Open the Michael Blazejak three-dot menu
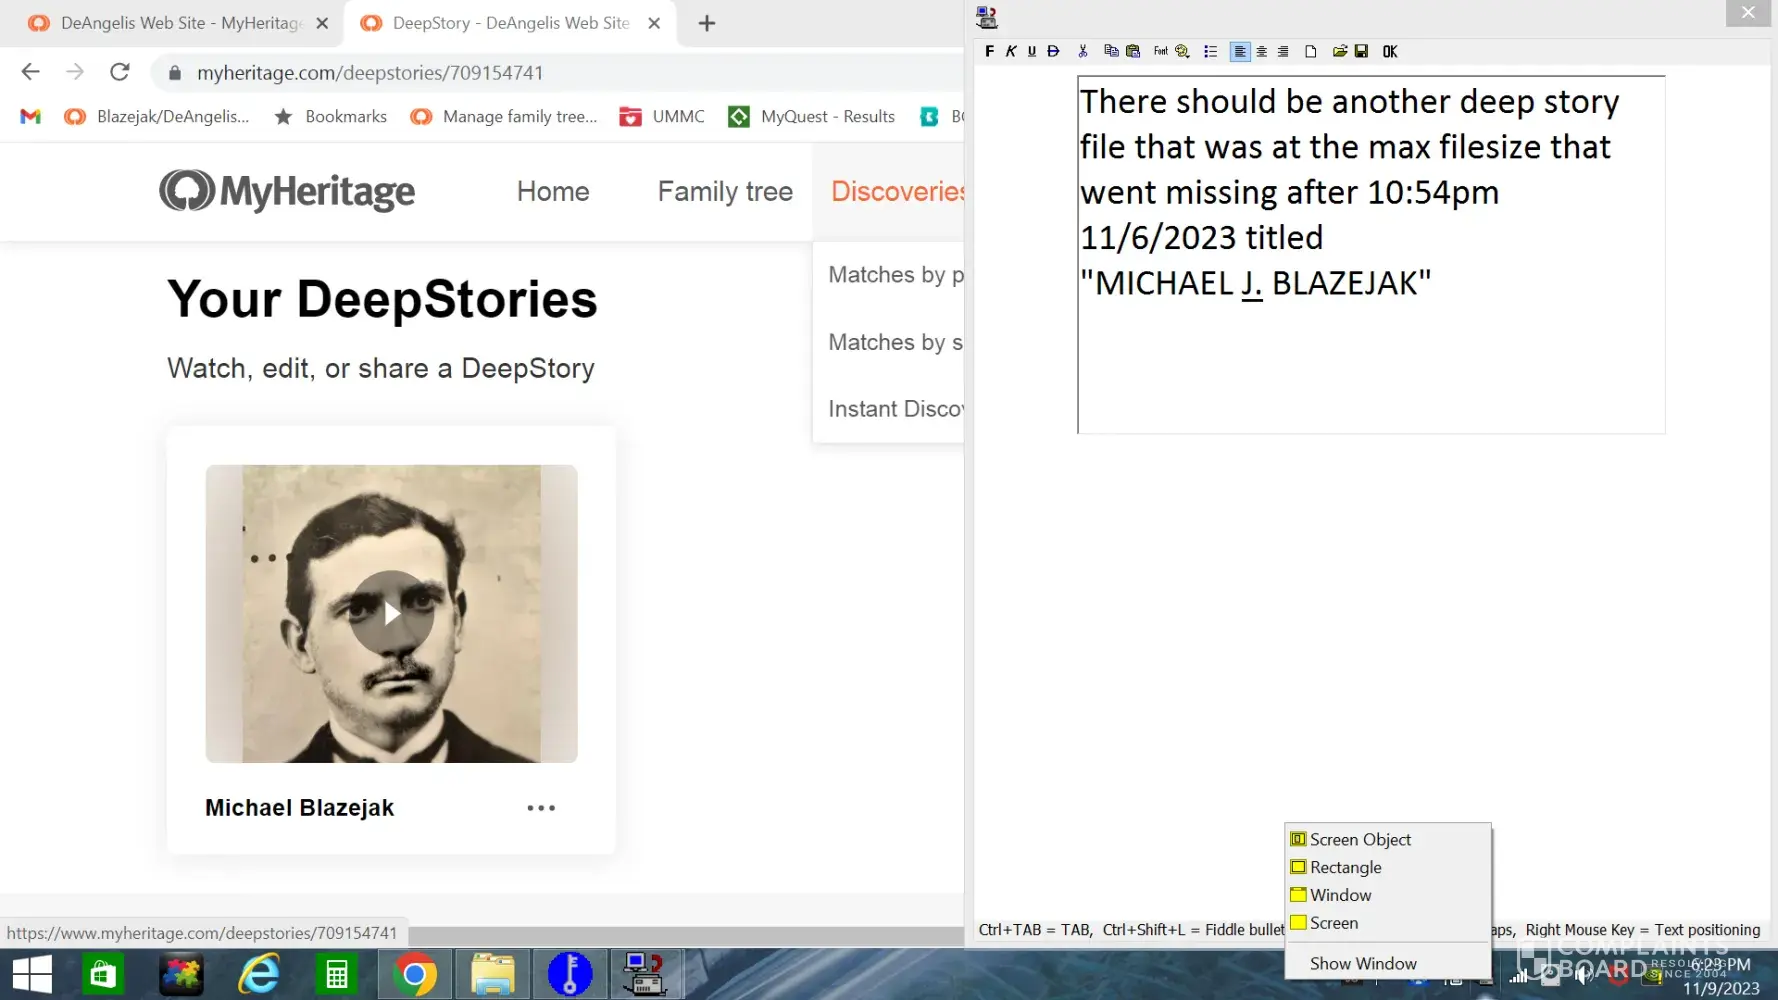 coord(541,808)
